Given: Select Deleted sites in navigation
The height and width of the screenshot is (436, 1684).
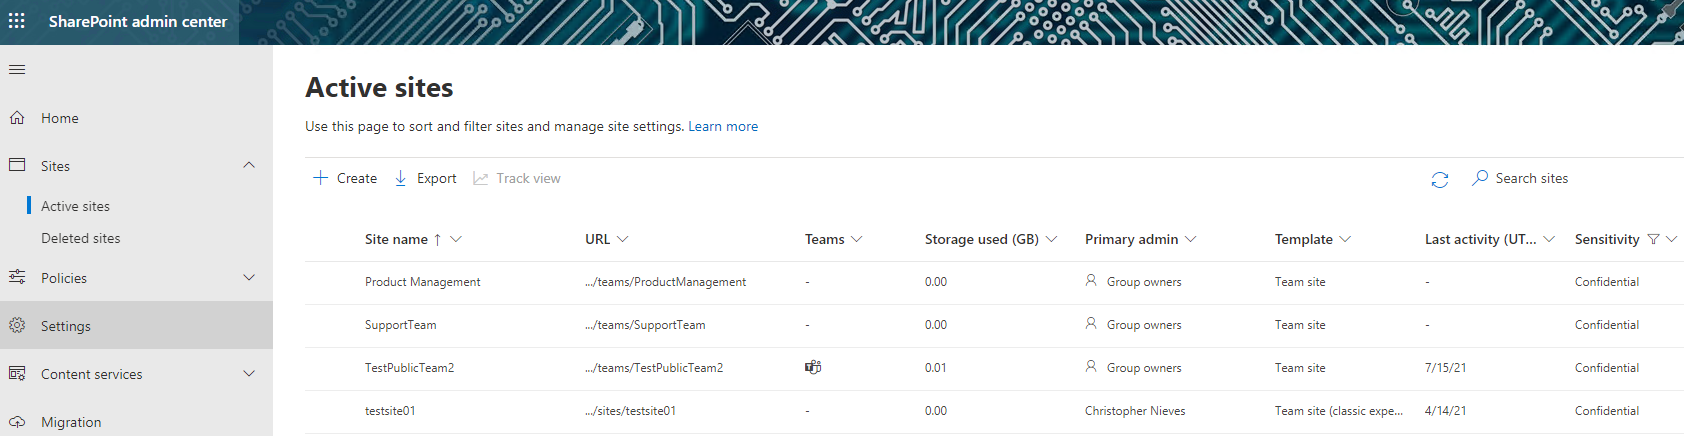Looking at the screenshot, I should (x=80, y=238).
